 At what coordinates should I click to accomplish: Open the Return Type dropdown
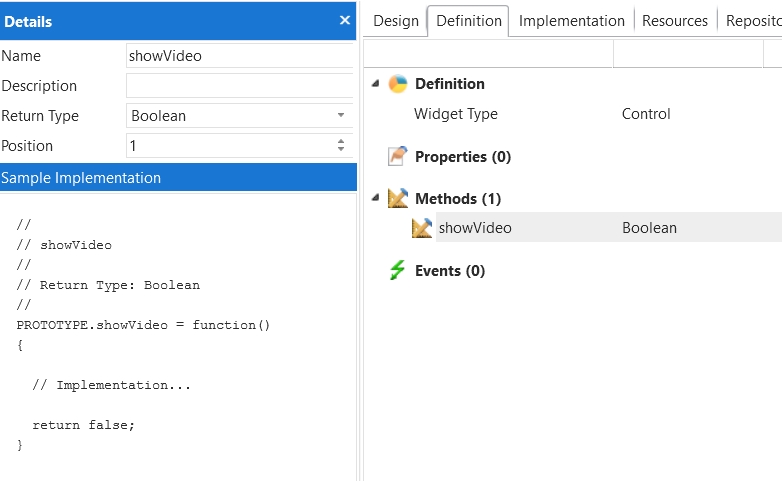[x=340, y=116]
